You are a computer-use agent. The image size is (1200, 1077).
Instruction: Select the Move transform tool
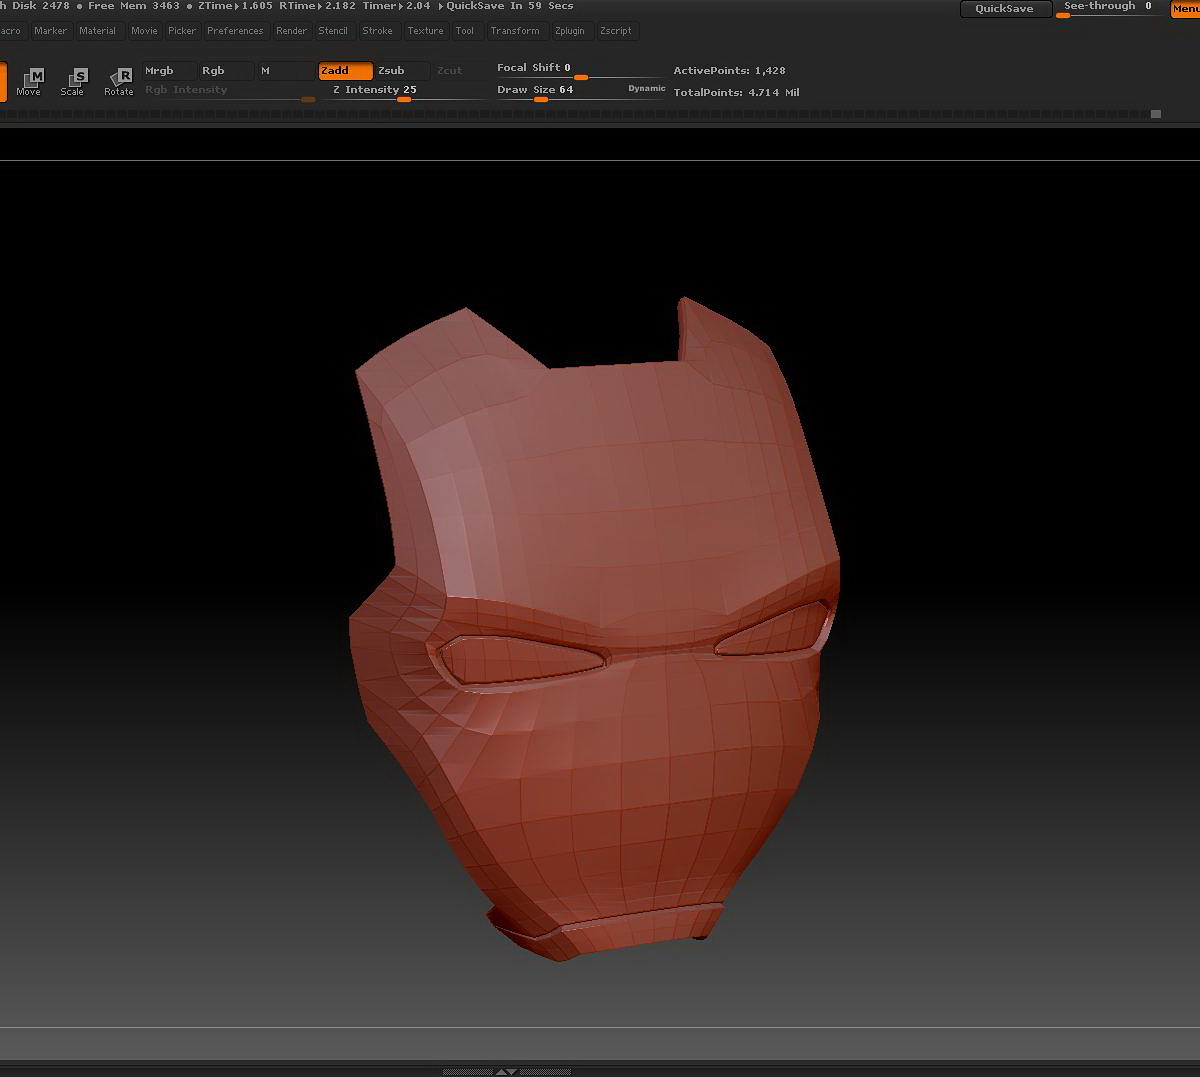point(29,81)
